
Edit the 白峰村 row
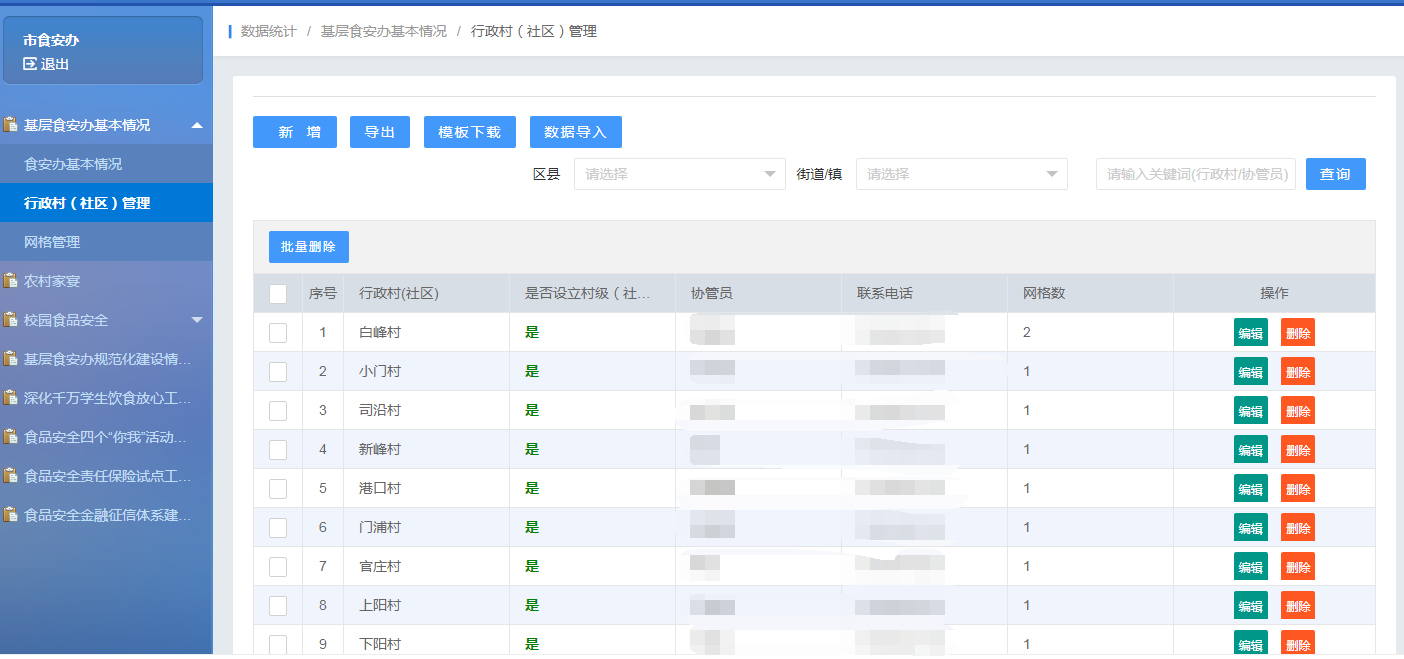coord(1251,332)
